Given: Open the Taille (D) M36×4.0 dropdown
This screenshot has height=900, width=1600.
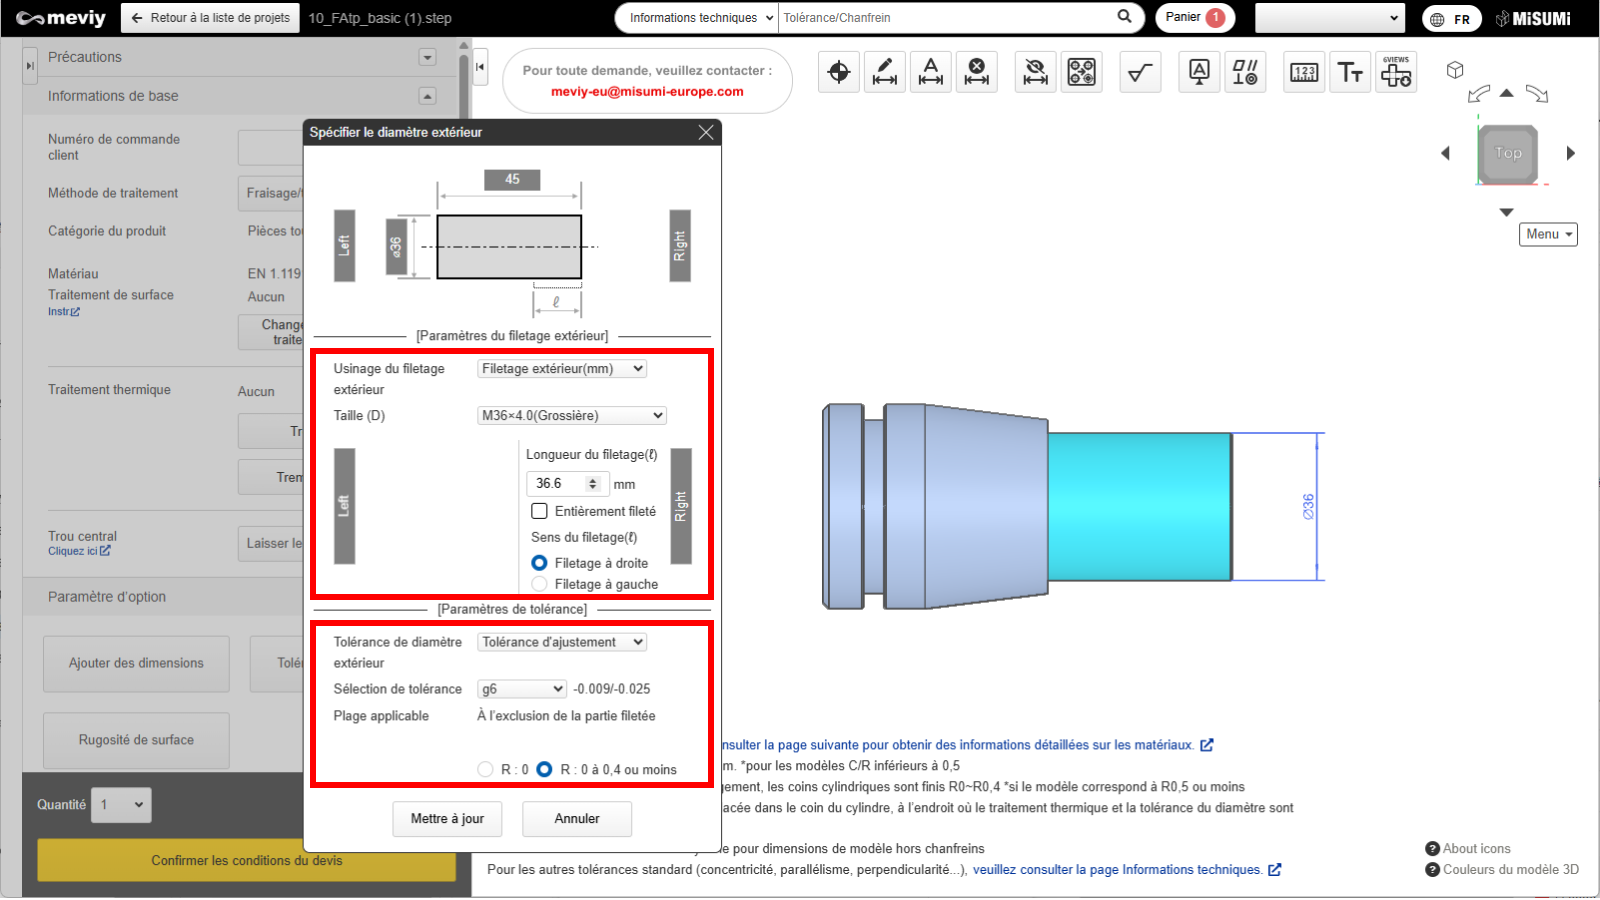Looking at the screenshot, I should click(x=571, y=416).
